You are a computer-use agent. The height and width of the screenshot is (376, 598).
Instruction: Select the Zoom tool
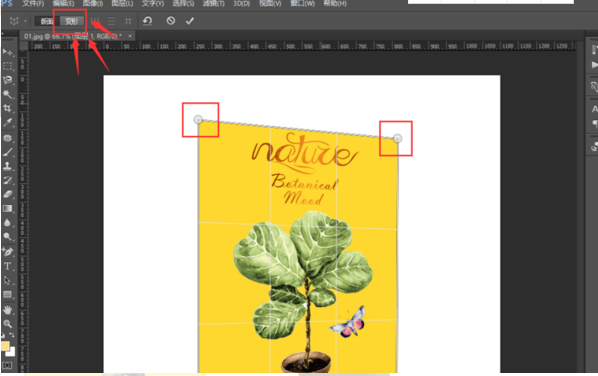(7, 324)
